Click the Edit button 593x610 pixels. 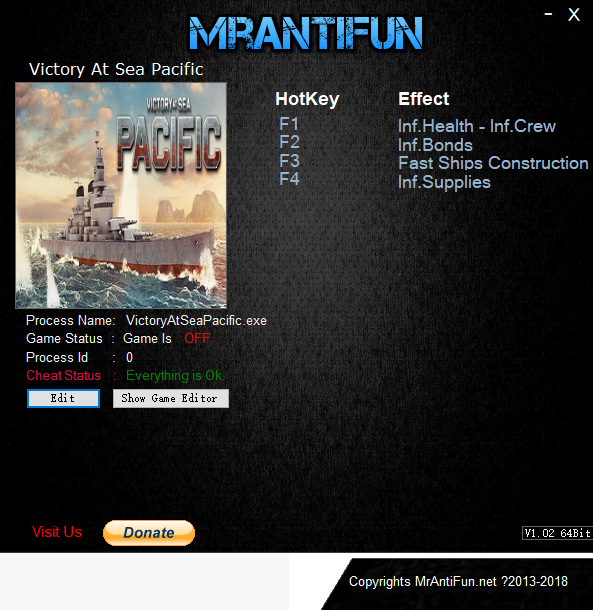pos(63,398)
